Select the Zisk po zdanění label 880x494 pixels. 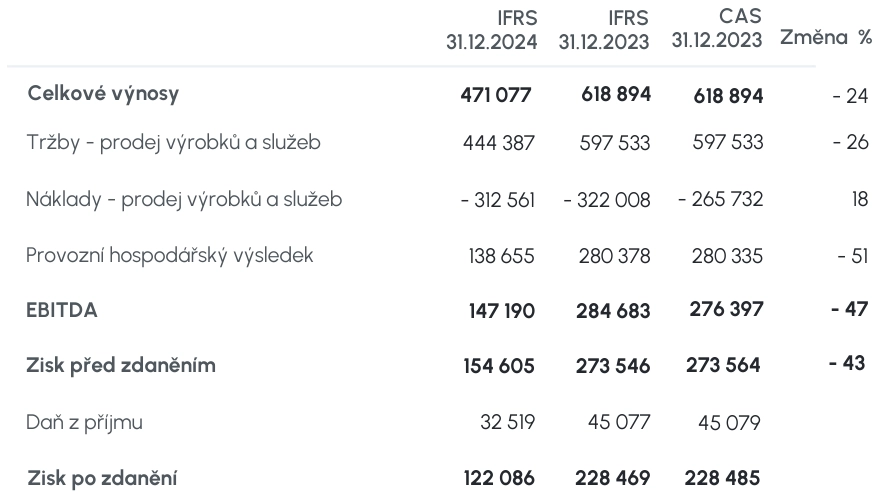click(102, 478)
